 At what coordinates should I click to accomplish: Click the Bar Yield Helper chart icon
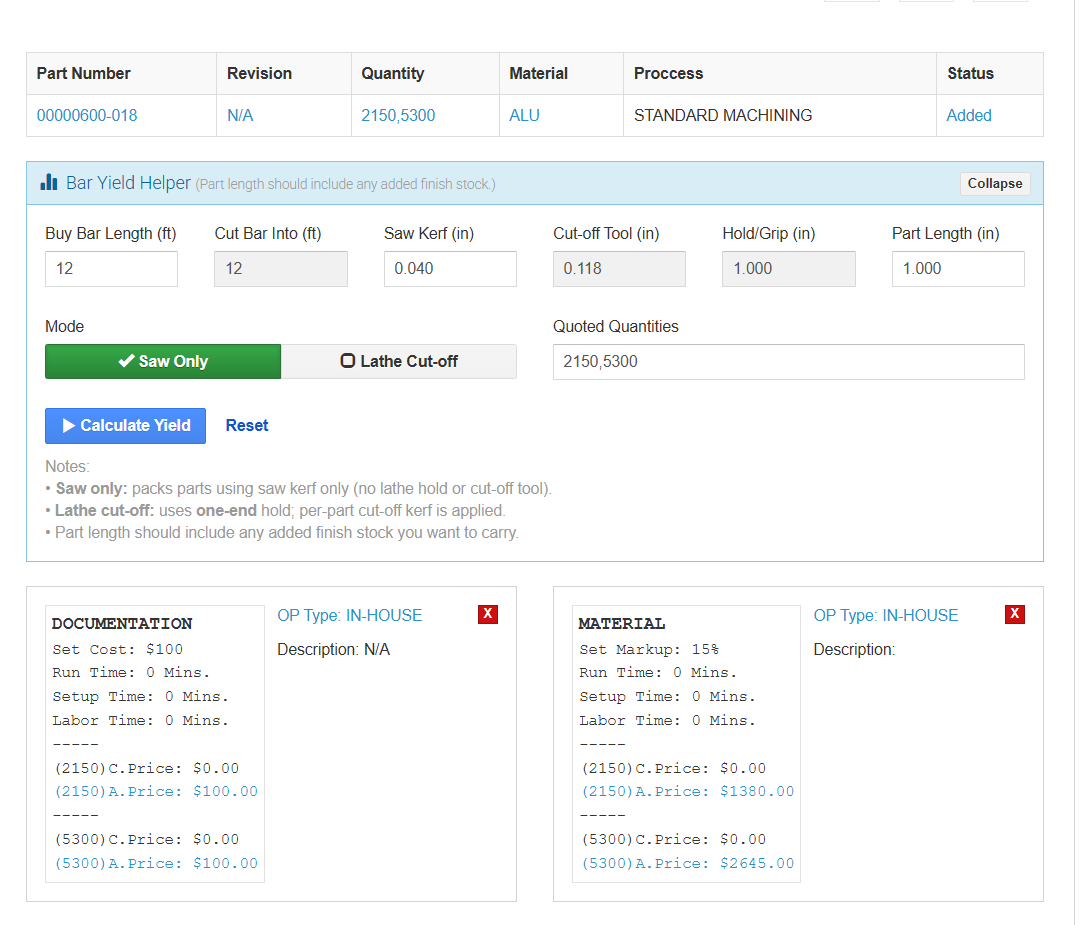tap(49, 183)
